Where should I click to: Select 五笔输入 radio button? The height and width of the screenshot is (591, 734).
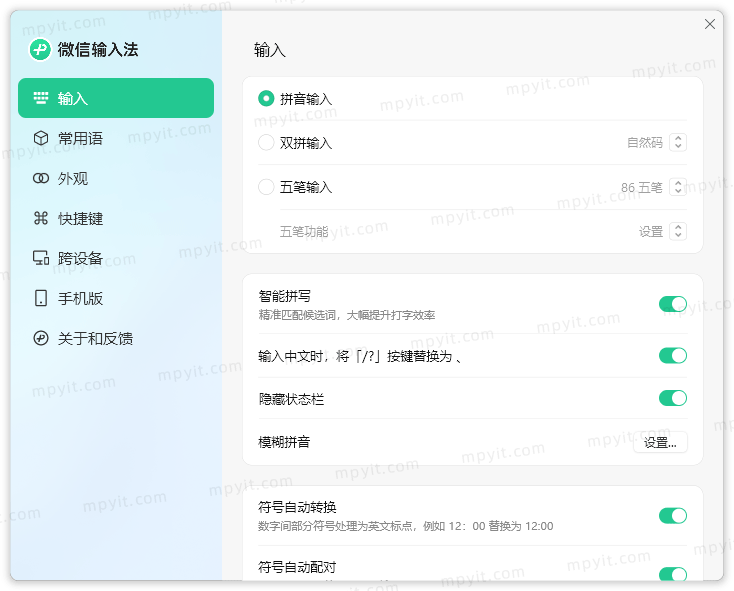[x=266, y=187]
